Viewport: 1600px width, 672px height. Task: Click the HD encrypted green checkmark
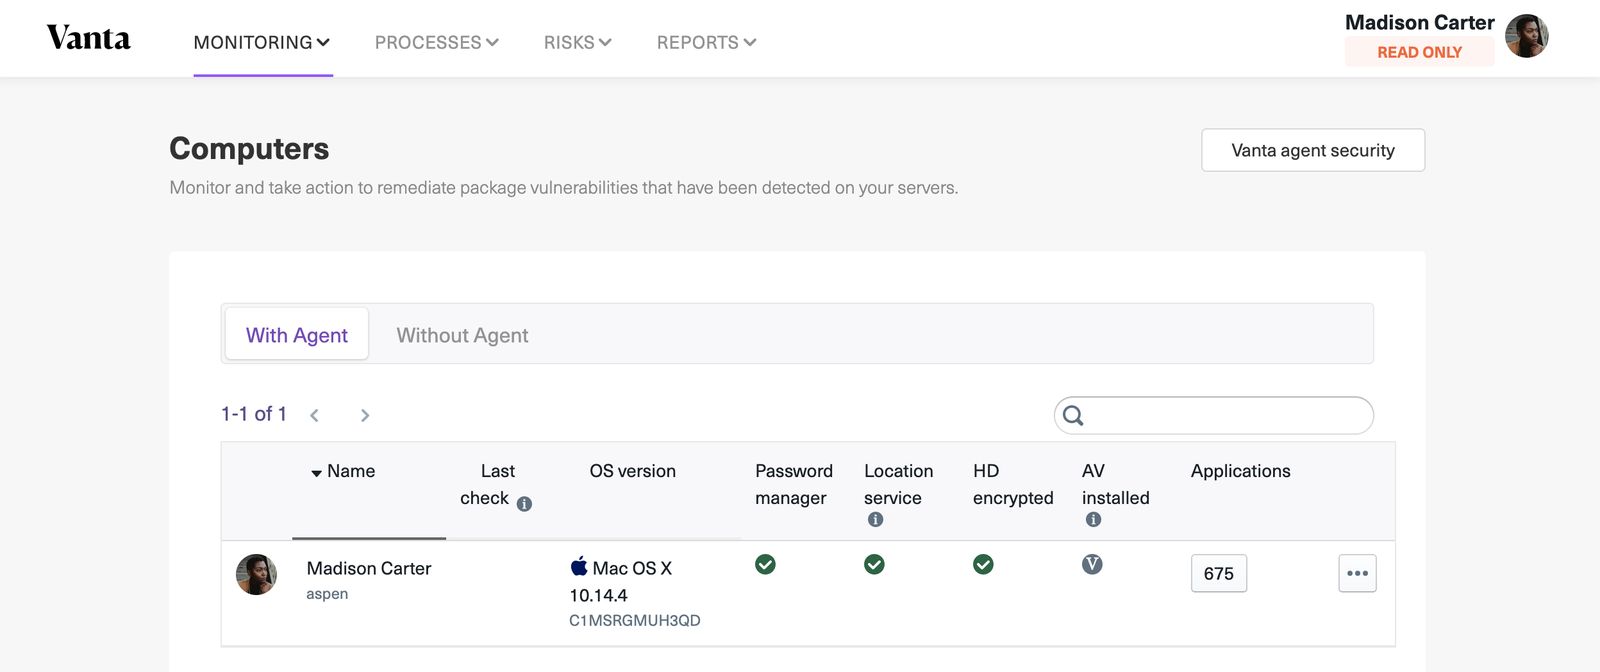pos(983,565)
